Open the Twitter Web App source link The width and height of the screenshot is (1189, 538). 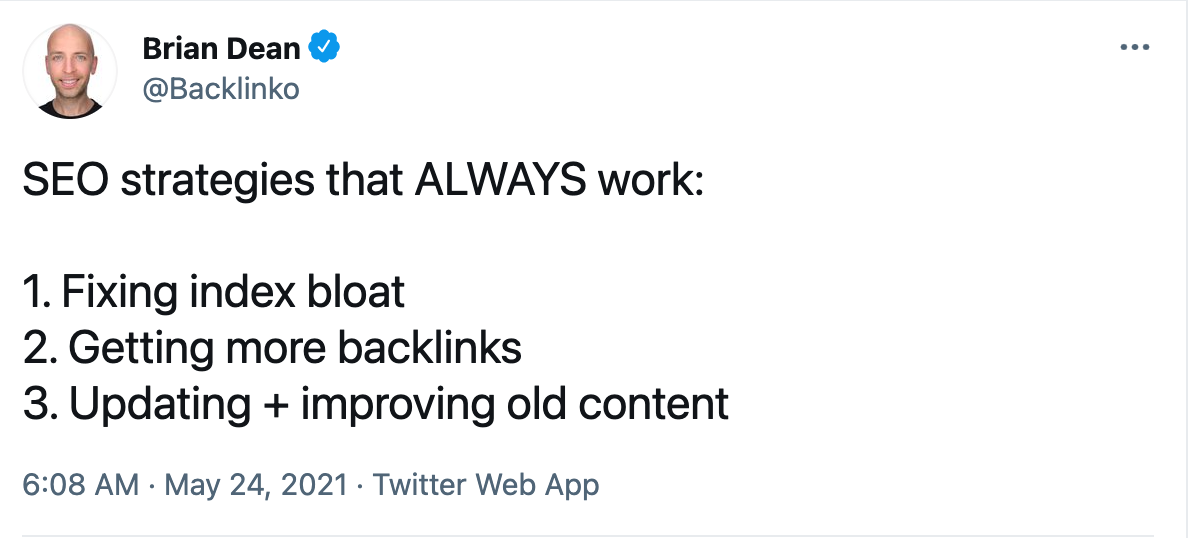point(486,486)
